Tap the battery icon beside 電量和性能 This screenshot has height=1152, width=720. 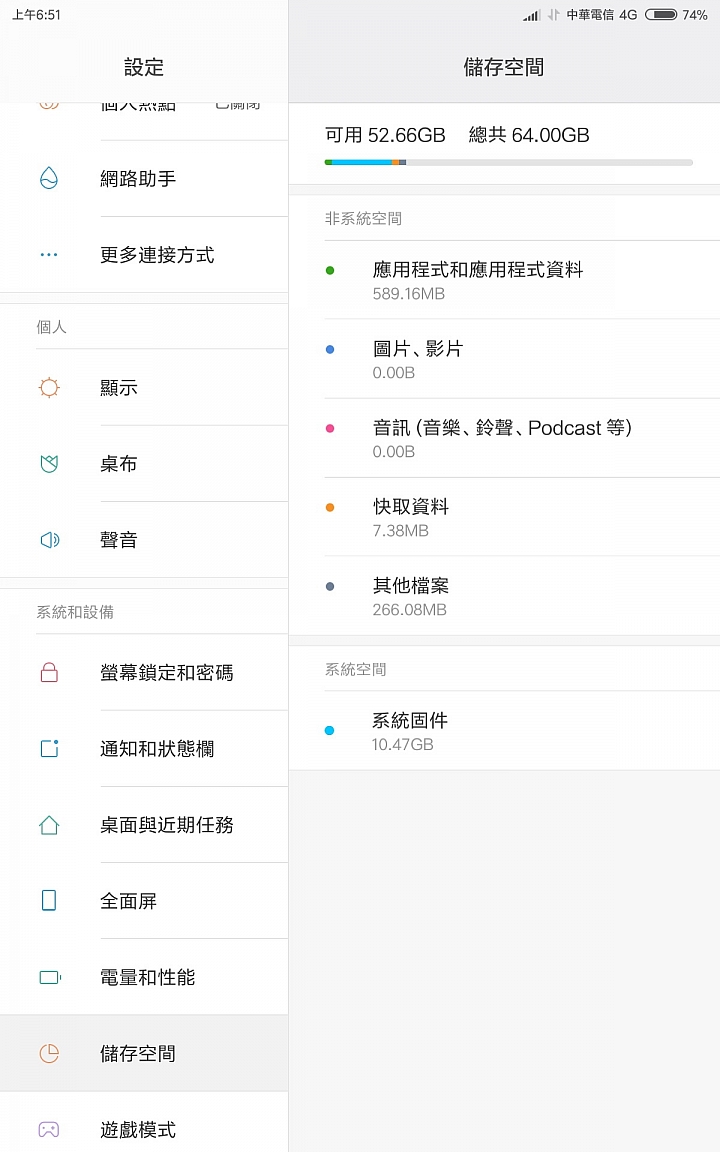point(49,977)
